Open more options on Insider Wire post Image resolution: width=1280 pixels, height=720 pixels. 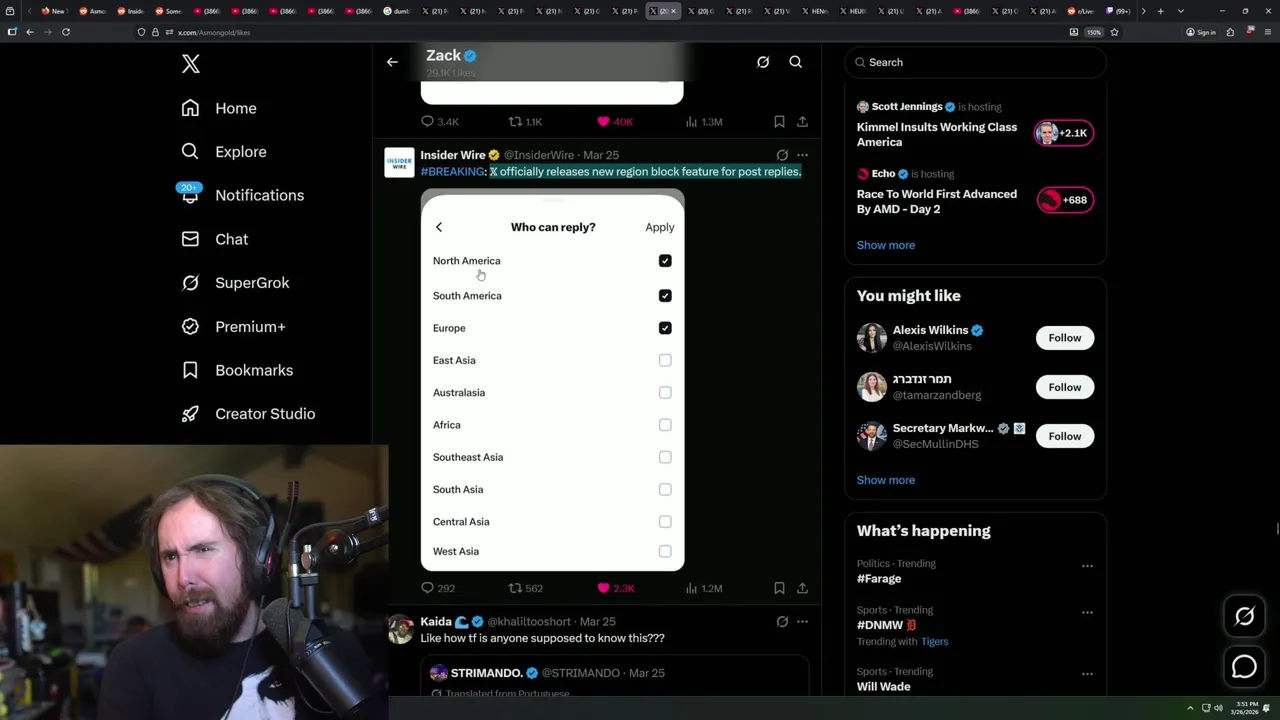(x=802, y=155)
